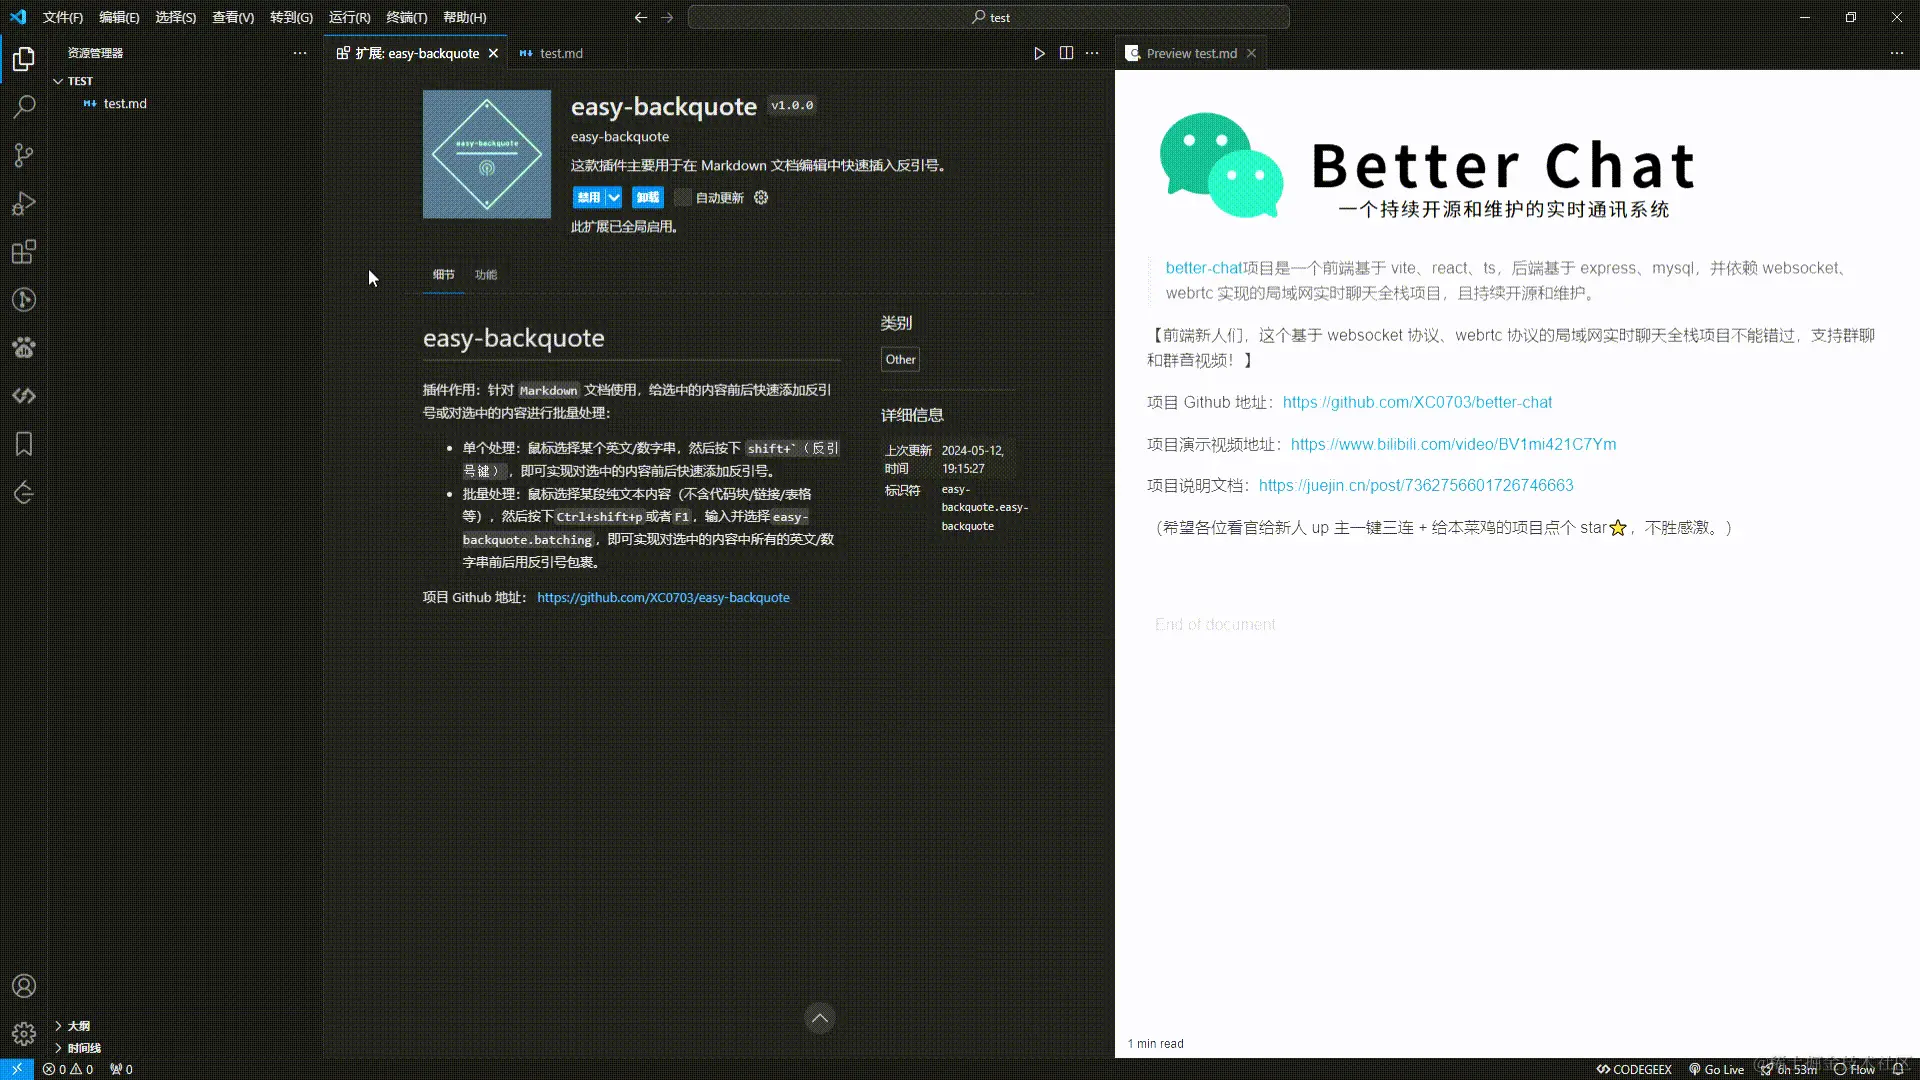Image resolution: width=1920 pixels, height=1080 pixels.
Task: Open the Extensions view icon
Action: pos(24,252)
